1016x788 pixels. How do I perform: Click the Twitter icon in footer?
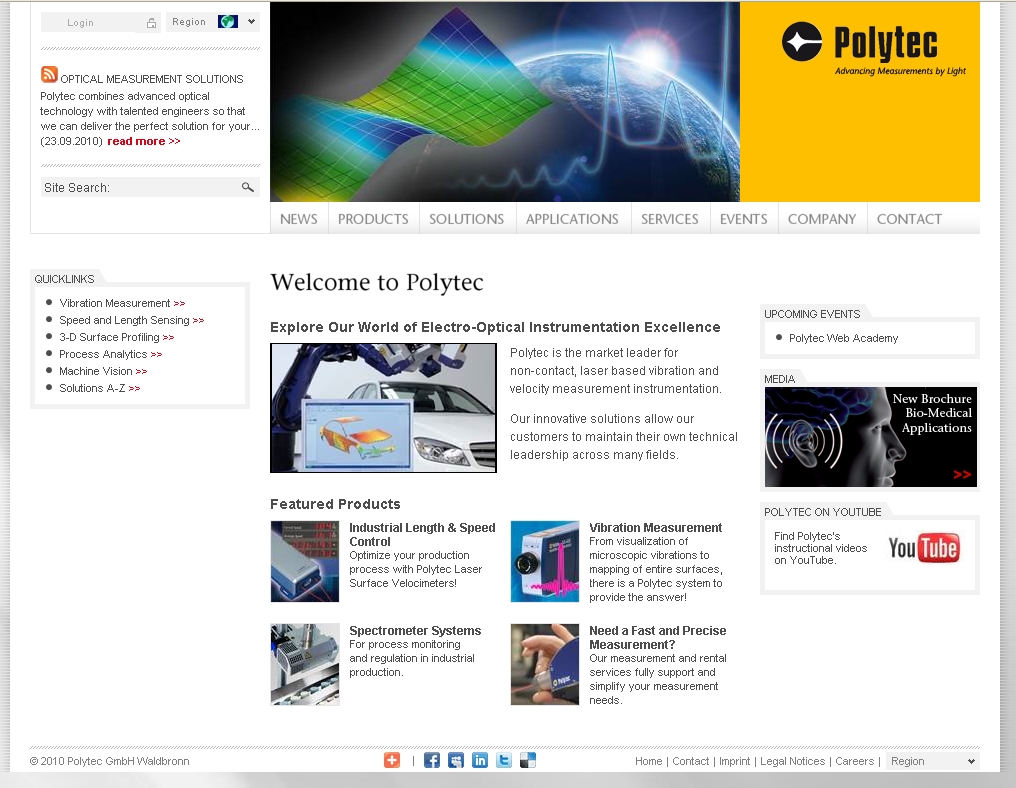click(504, 760)
